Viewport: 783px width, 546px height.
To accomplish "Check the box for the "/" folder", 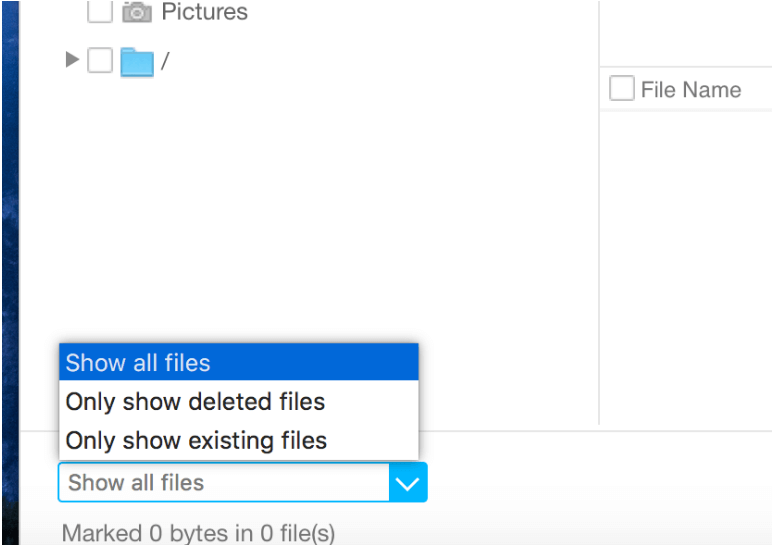I will [x=100, y=60].
